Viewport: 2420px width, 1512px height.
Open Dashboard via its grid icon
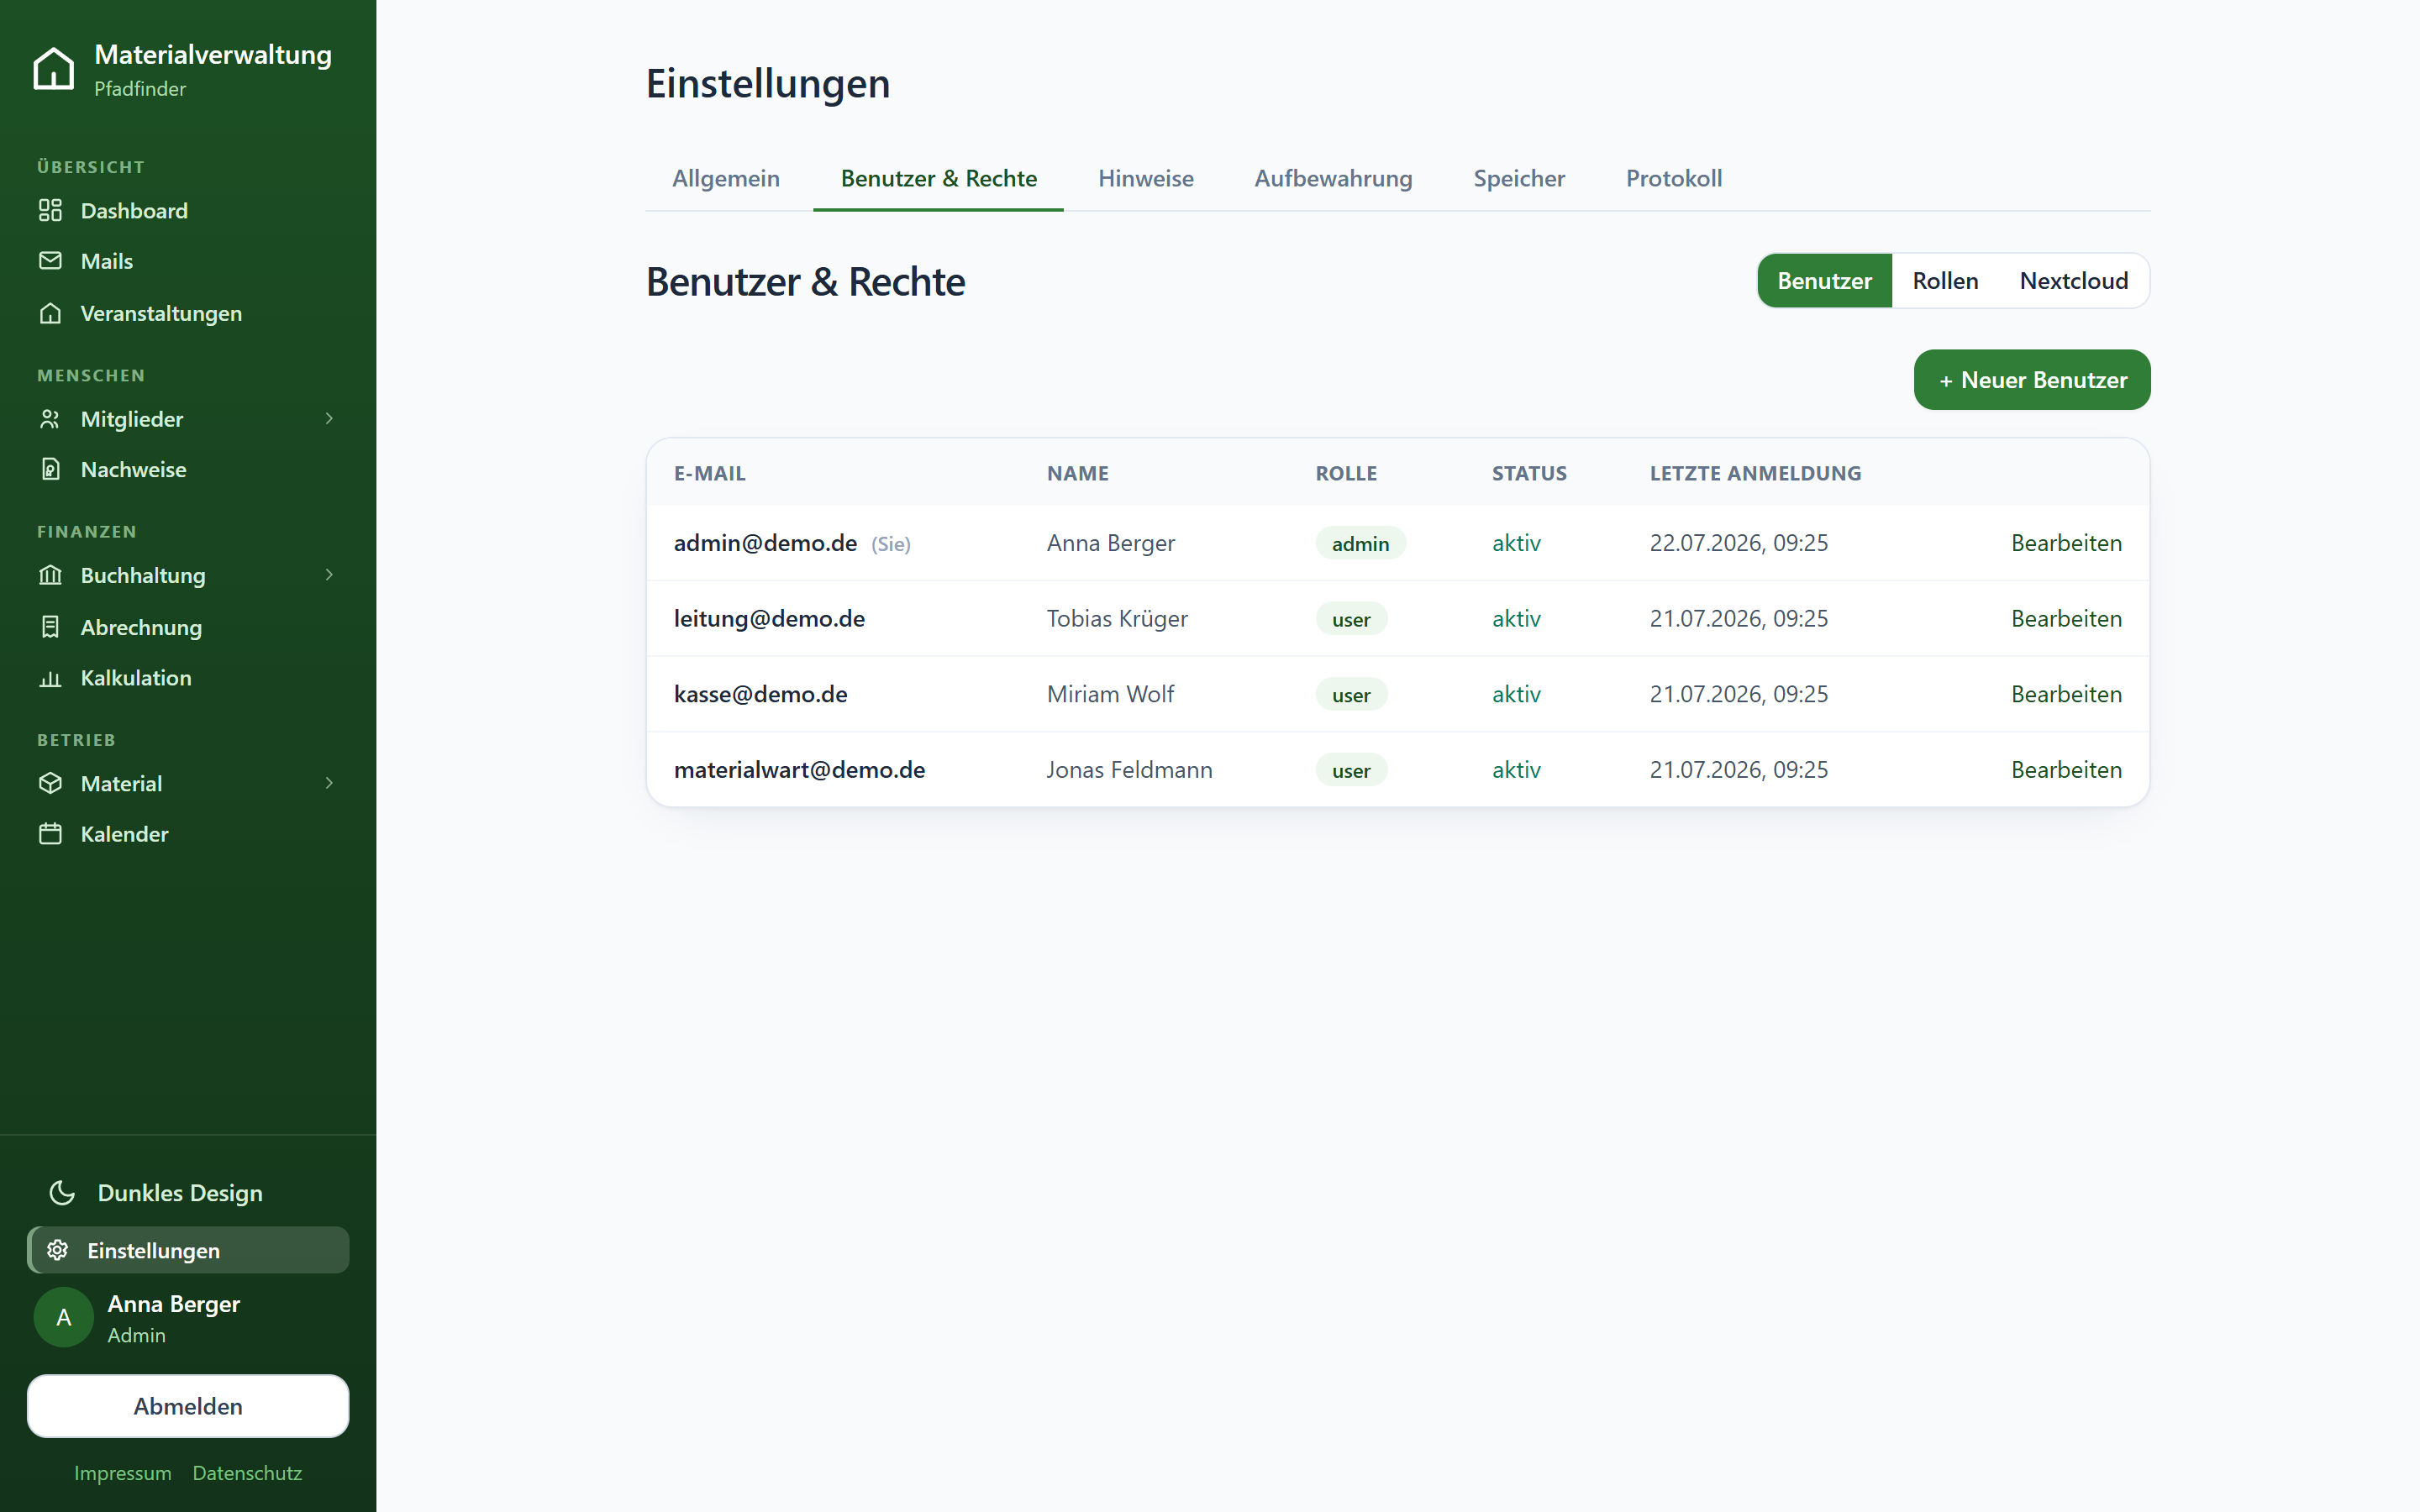pyautogui.click(x=50, y=210)
